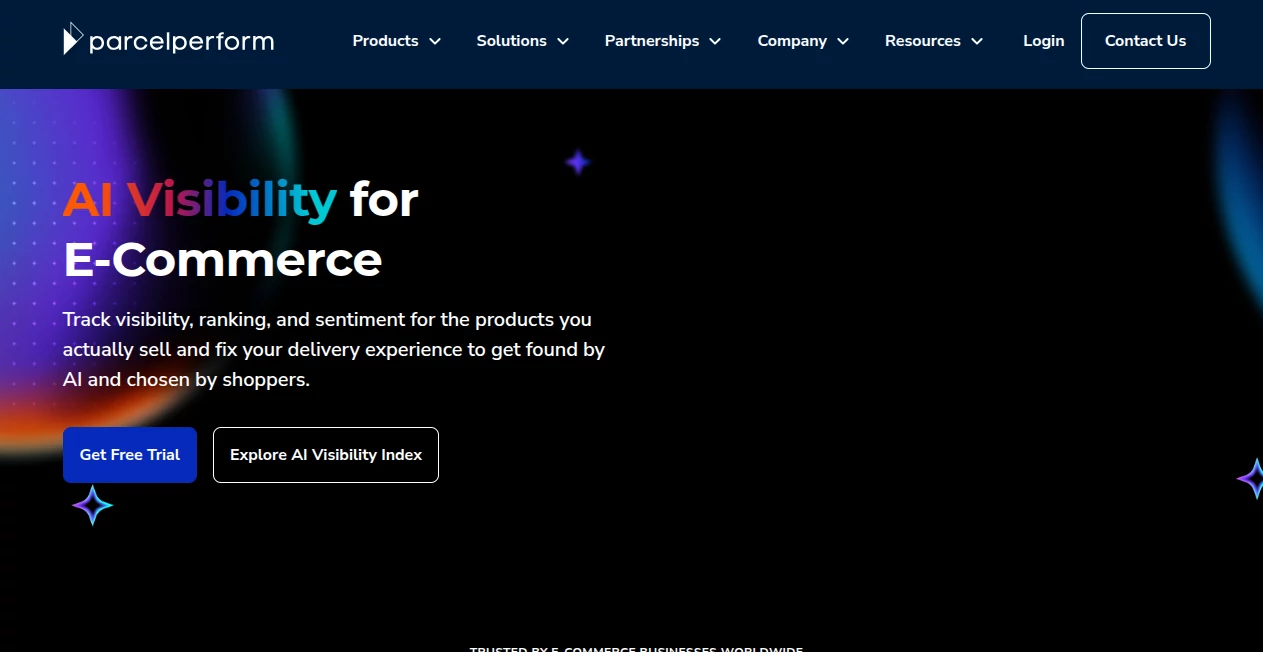1263x652 pixels.
Task: Click the Contact Us button
Action: (1145, 41)
